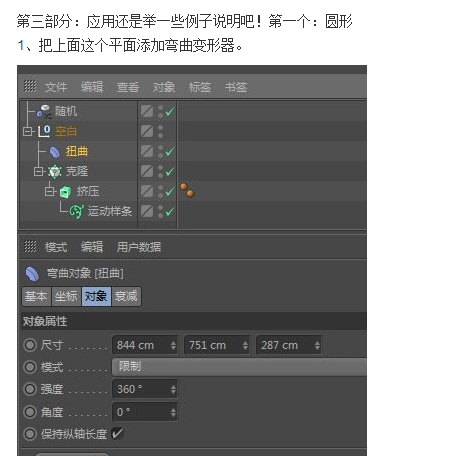Image resolution: width=460 pixels, height=456 pixels.
Task: Toggle the enable checkmark for 克隆
Action: pos(170,171)
